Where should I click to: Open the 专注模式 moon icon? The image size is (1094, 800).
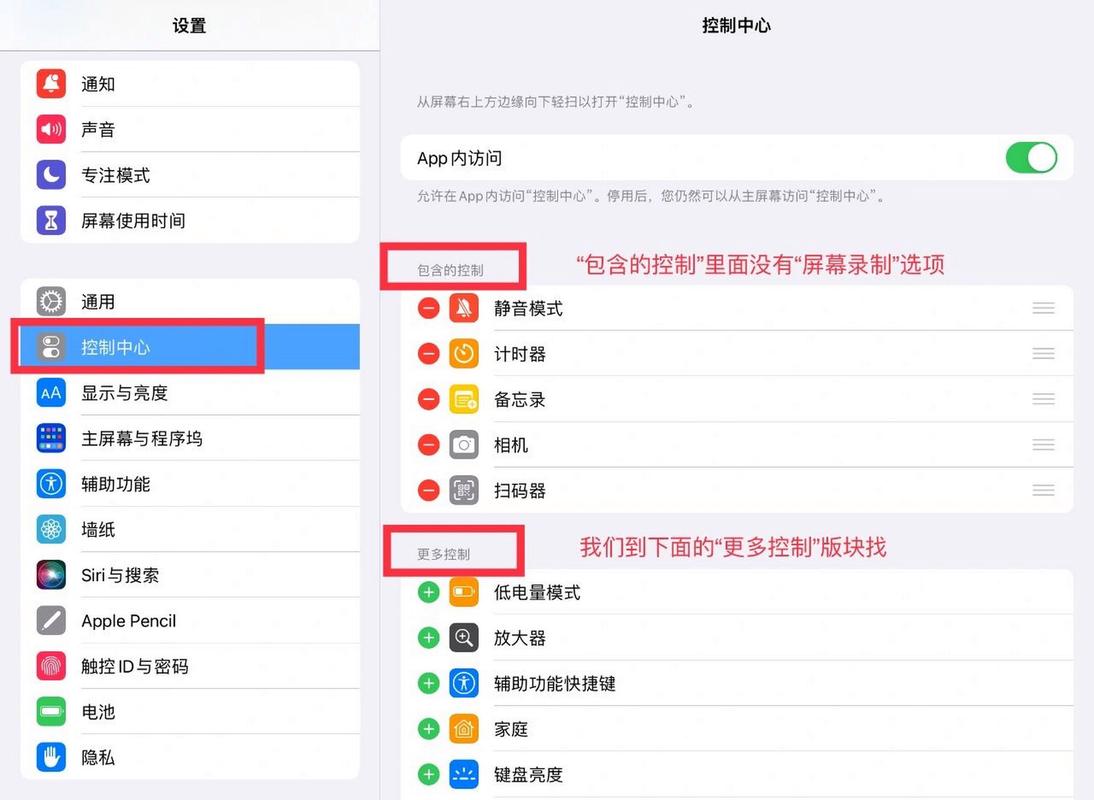pos(51,174)
